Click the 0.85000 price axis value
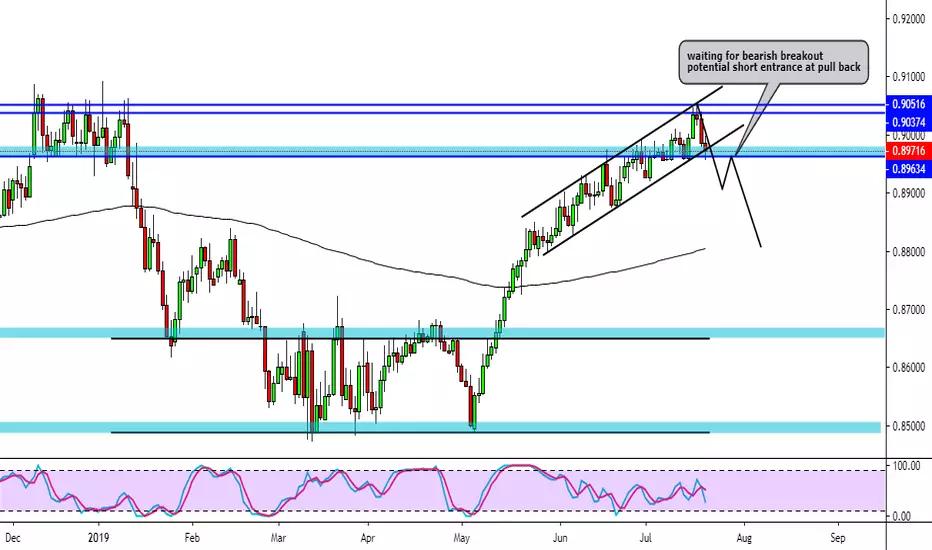Image resolution: width=932 pixels, height=550 pixels. 909,426
